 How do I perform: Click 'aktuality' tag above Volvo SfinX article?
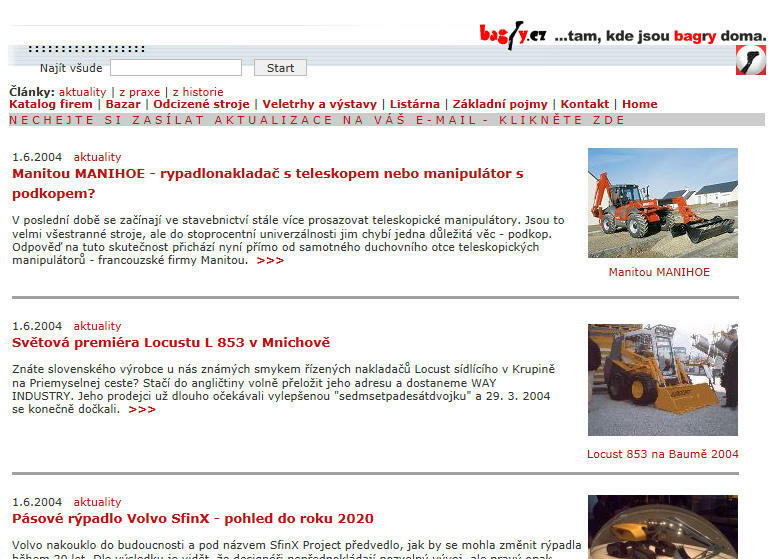pos(98,502)
